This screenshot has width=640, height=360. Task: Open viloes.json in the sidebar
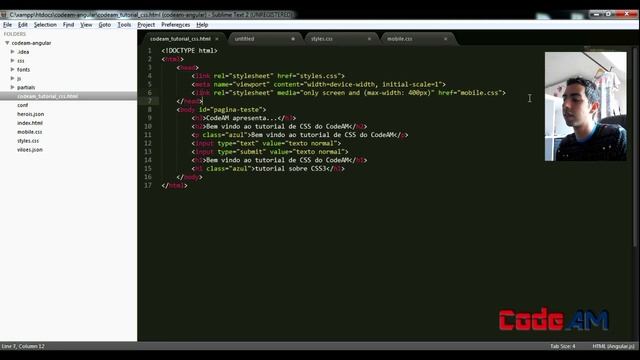click(30, 150)
